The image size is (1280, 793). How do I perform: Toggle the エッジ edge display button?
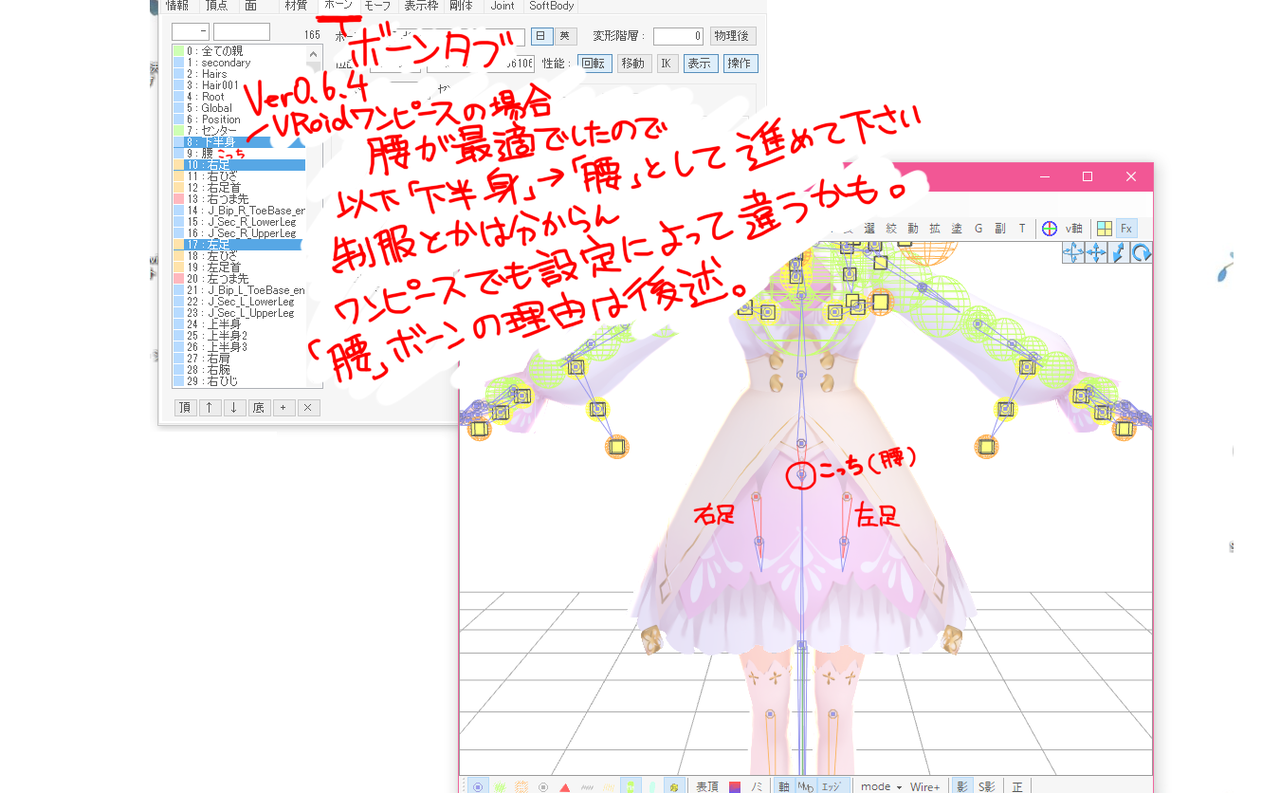click(x=831, y=787)
